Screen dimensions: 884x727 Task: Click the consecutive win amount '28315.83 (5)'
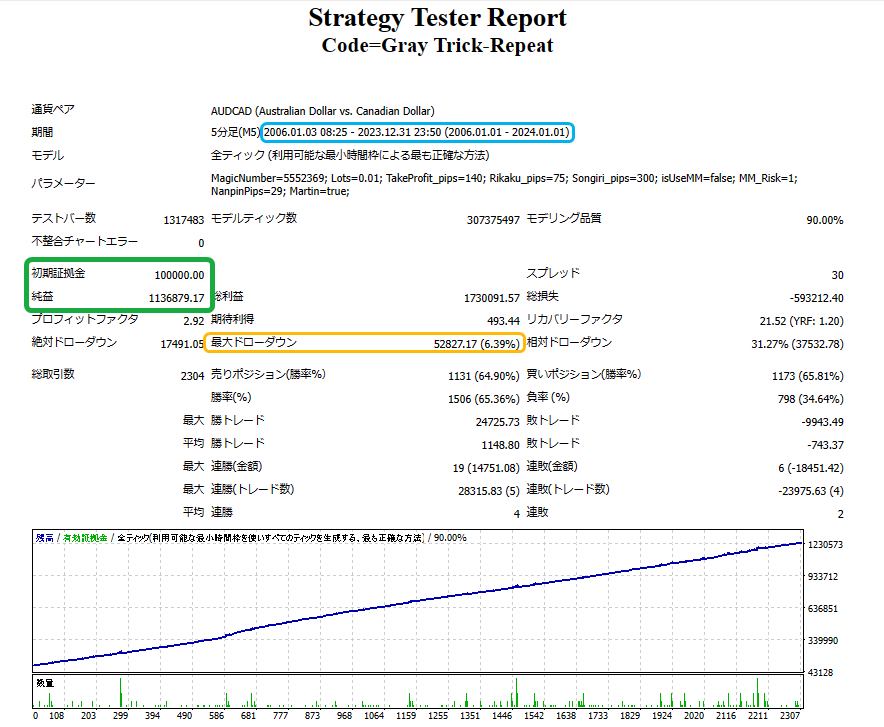click(x=489, y=491)
